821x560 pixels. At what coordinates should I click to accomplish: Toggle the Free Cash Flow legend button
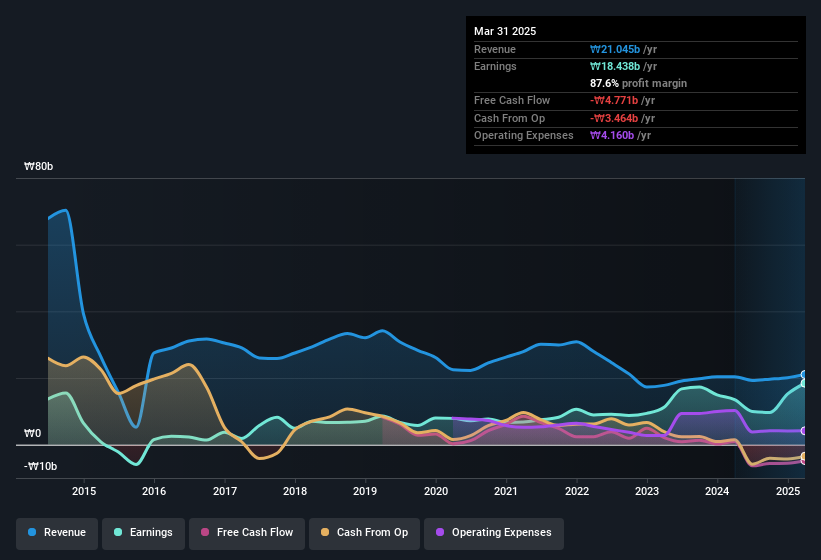click(247, 532)
